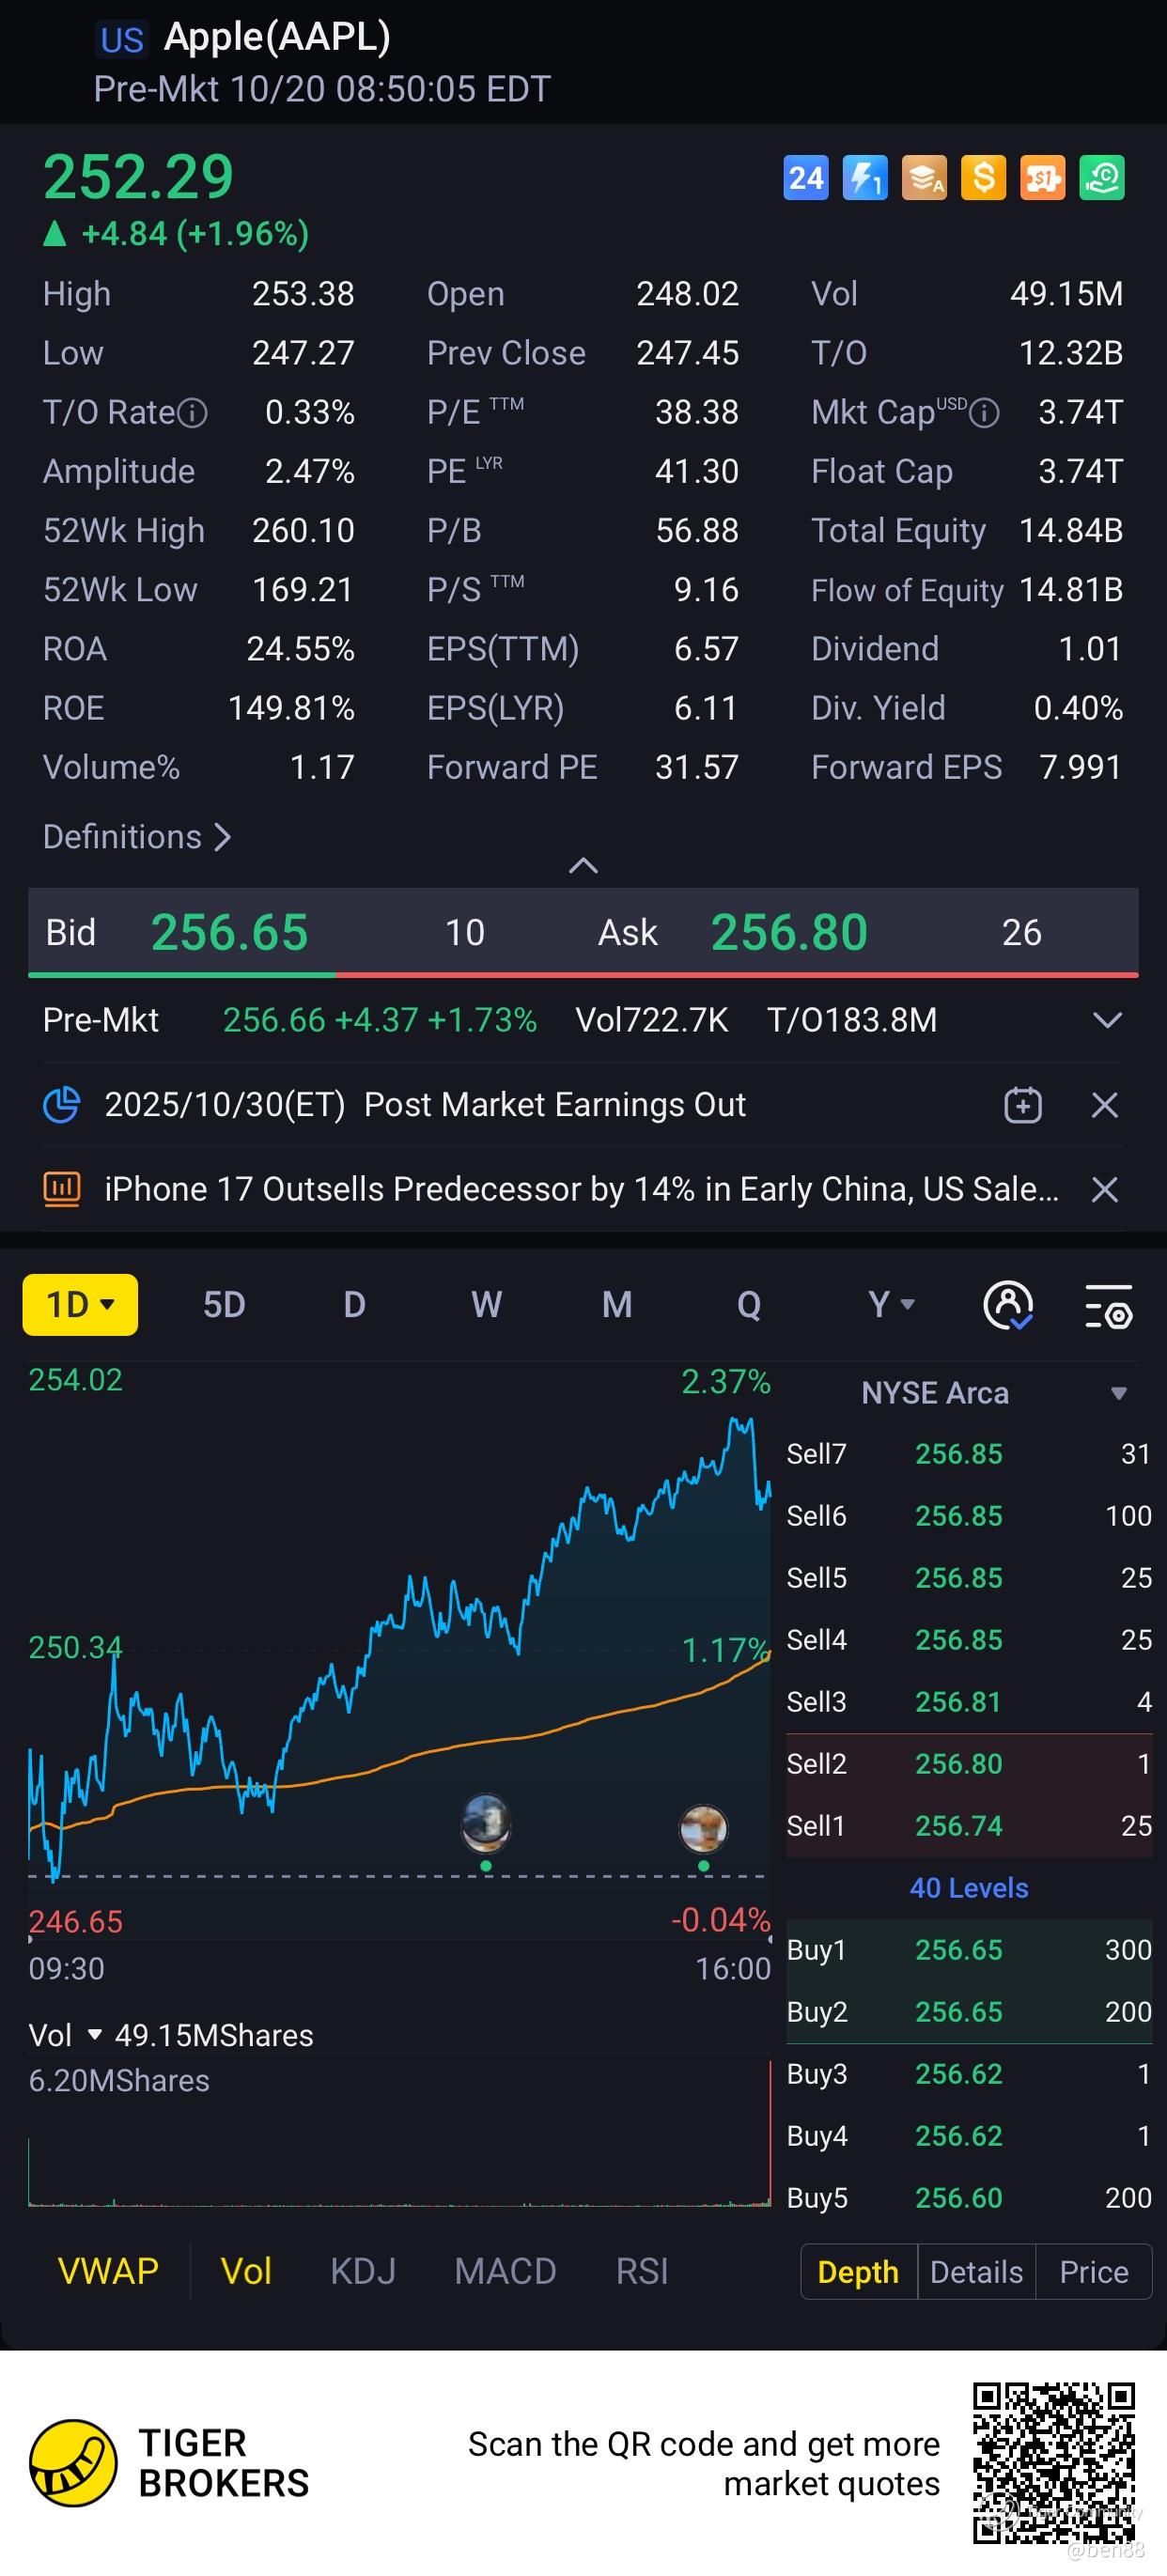Image resolution: width=1167 pixels, height=2576 pixels.
Task: Tap the Sell3 256.81 row
Action: 969,1702
